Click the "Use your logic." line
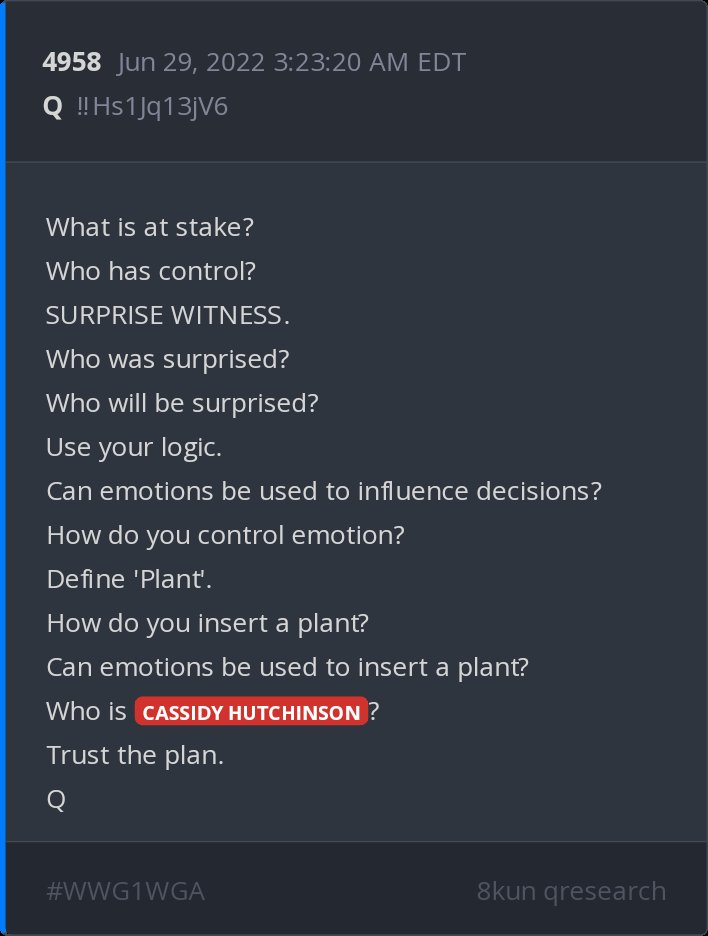Image resolution: width=708 pixels, height=936 pixels. point(134,447)
